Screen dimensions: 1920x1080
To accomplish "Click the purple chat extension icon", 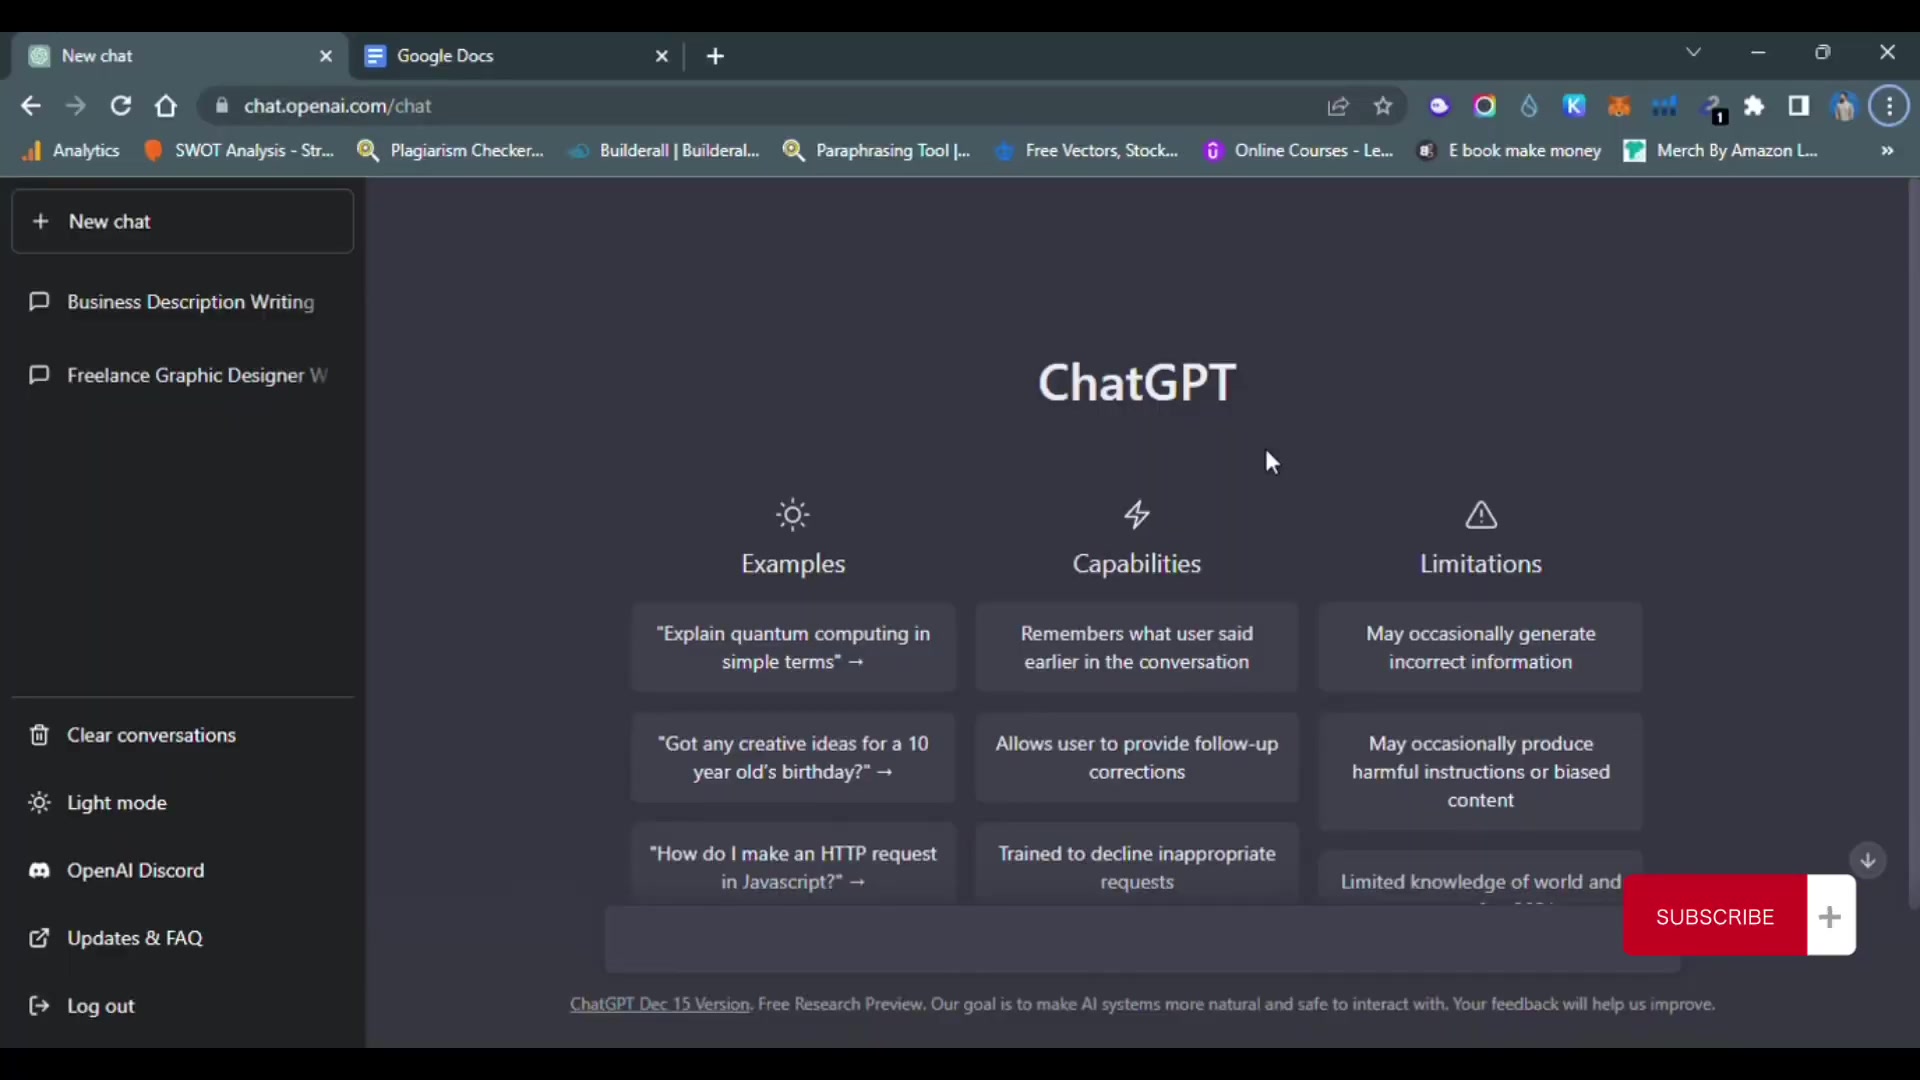I will click(x=1439, y=106).
